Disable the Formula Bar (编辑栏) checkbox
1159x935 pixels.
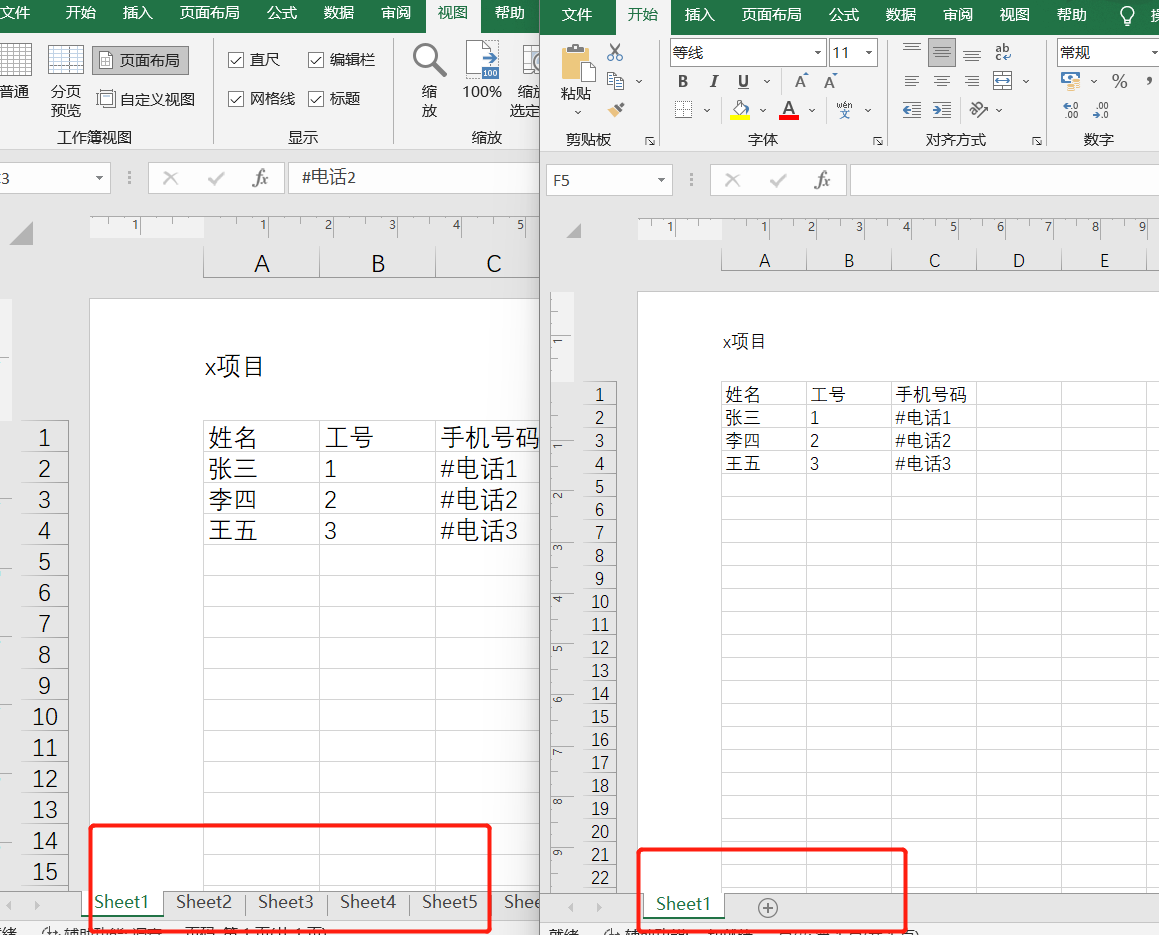coord(317,61)
